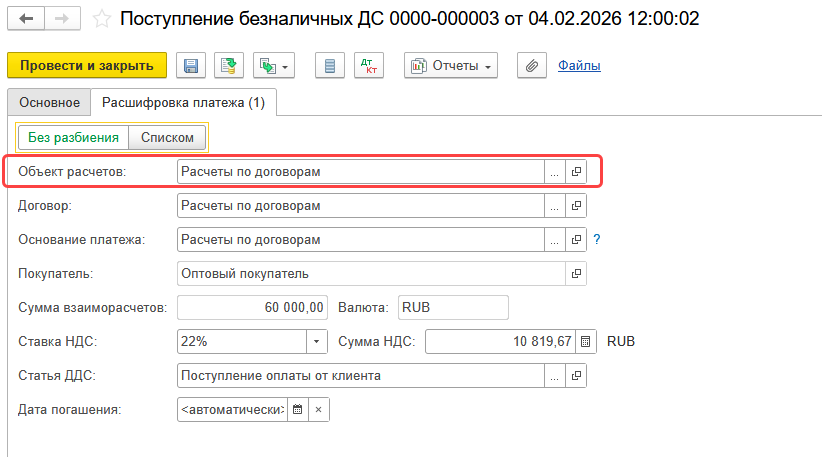Screen dimensions: 822x457
Task: Open the Create based on dropdown
Action: pos(274,66)
